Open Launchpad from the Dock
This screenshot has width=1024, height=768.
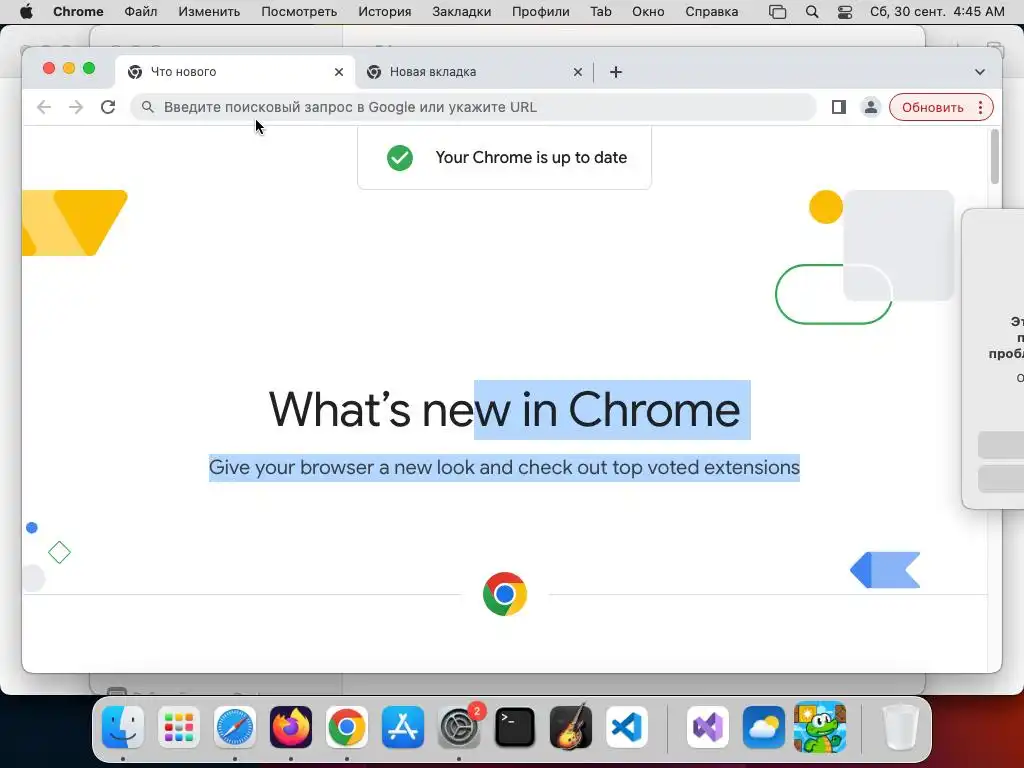pos(179,727)
